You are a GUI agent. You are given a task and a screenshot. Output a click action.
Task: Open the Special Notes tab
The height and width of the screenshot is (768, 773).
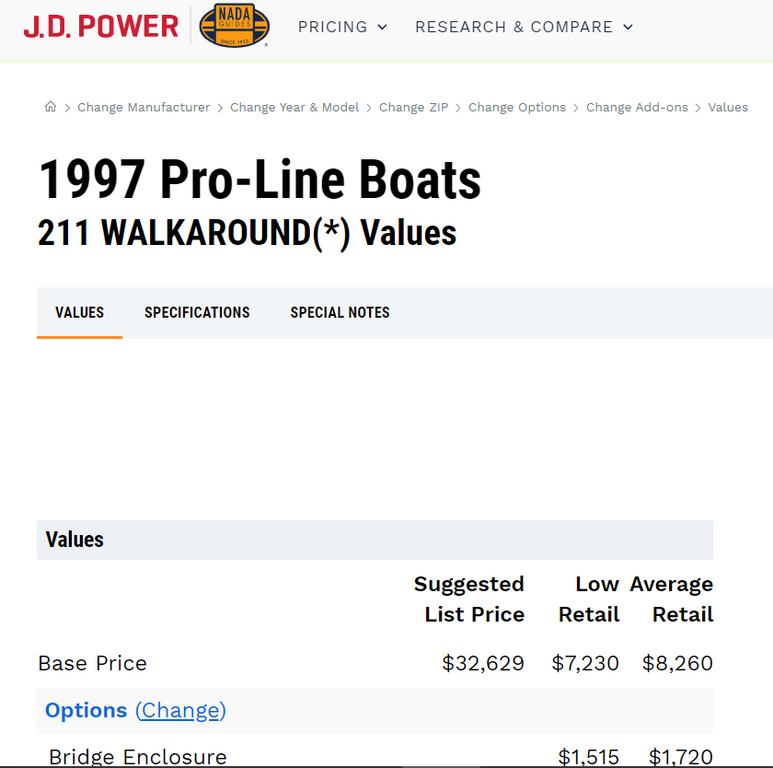point(340,312)
